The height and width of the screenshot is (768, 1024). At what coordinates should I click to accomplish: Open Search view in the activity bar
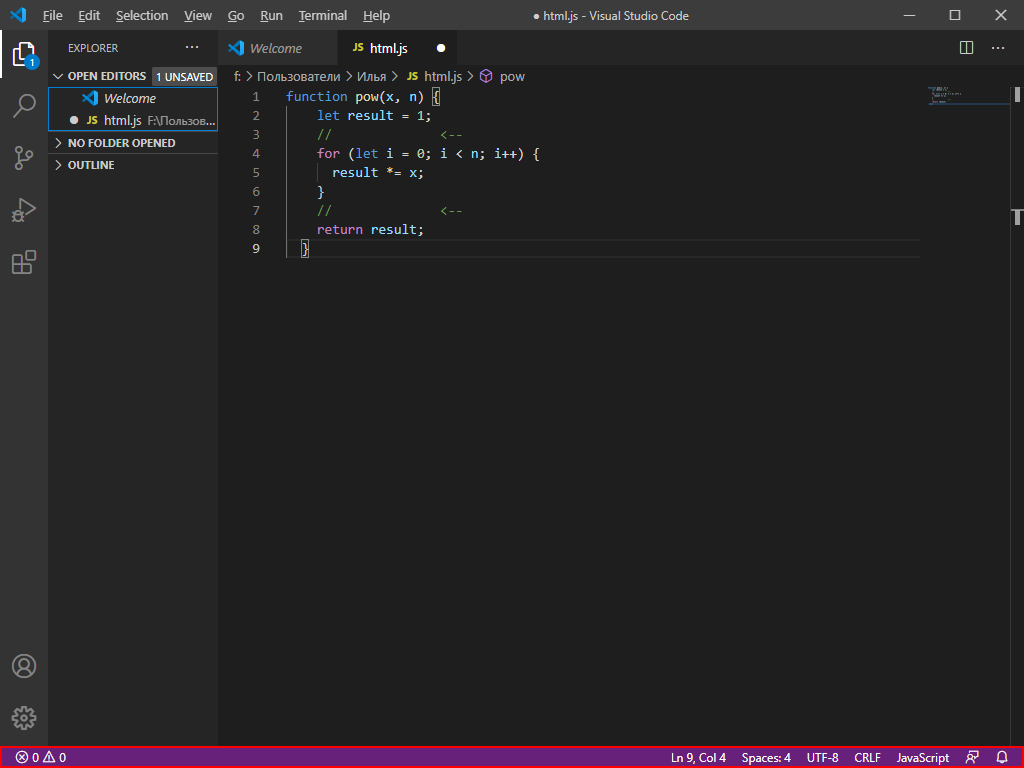point(24,106)
